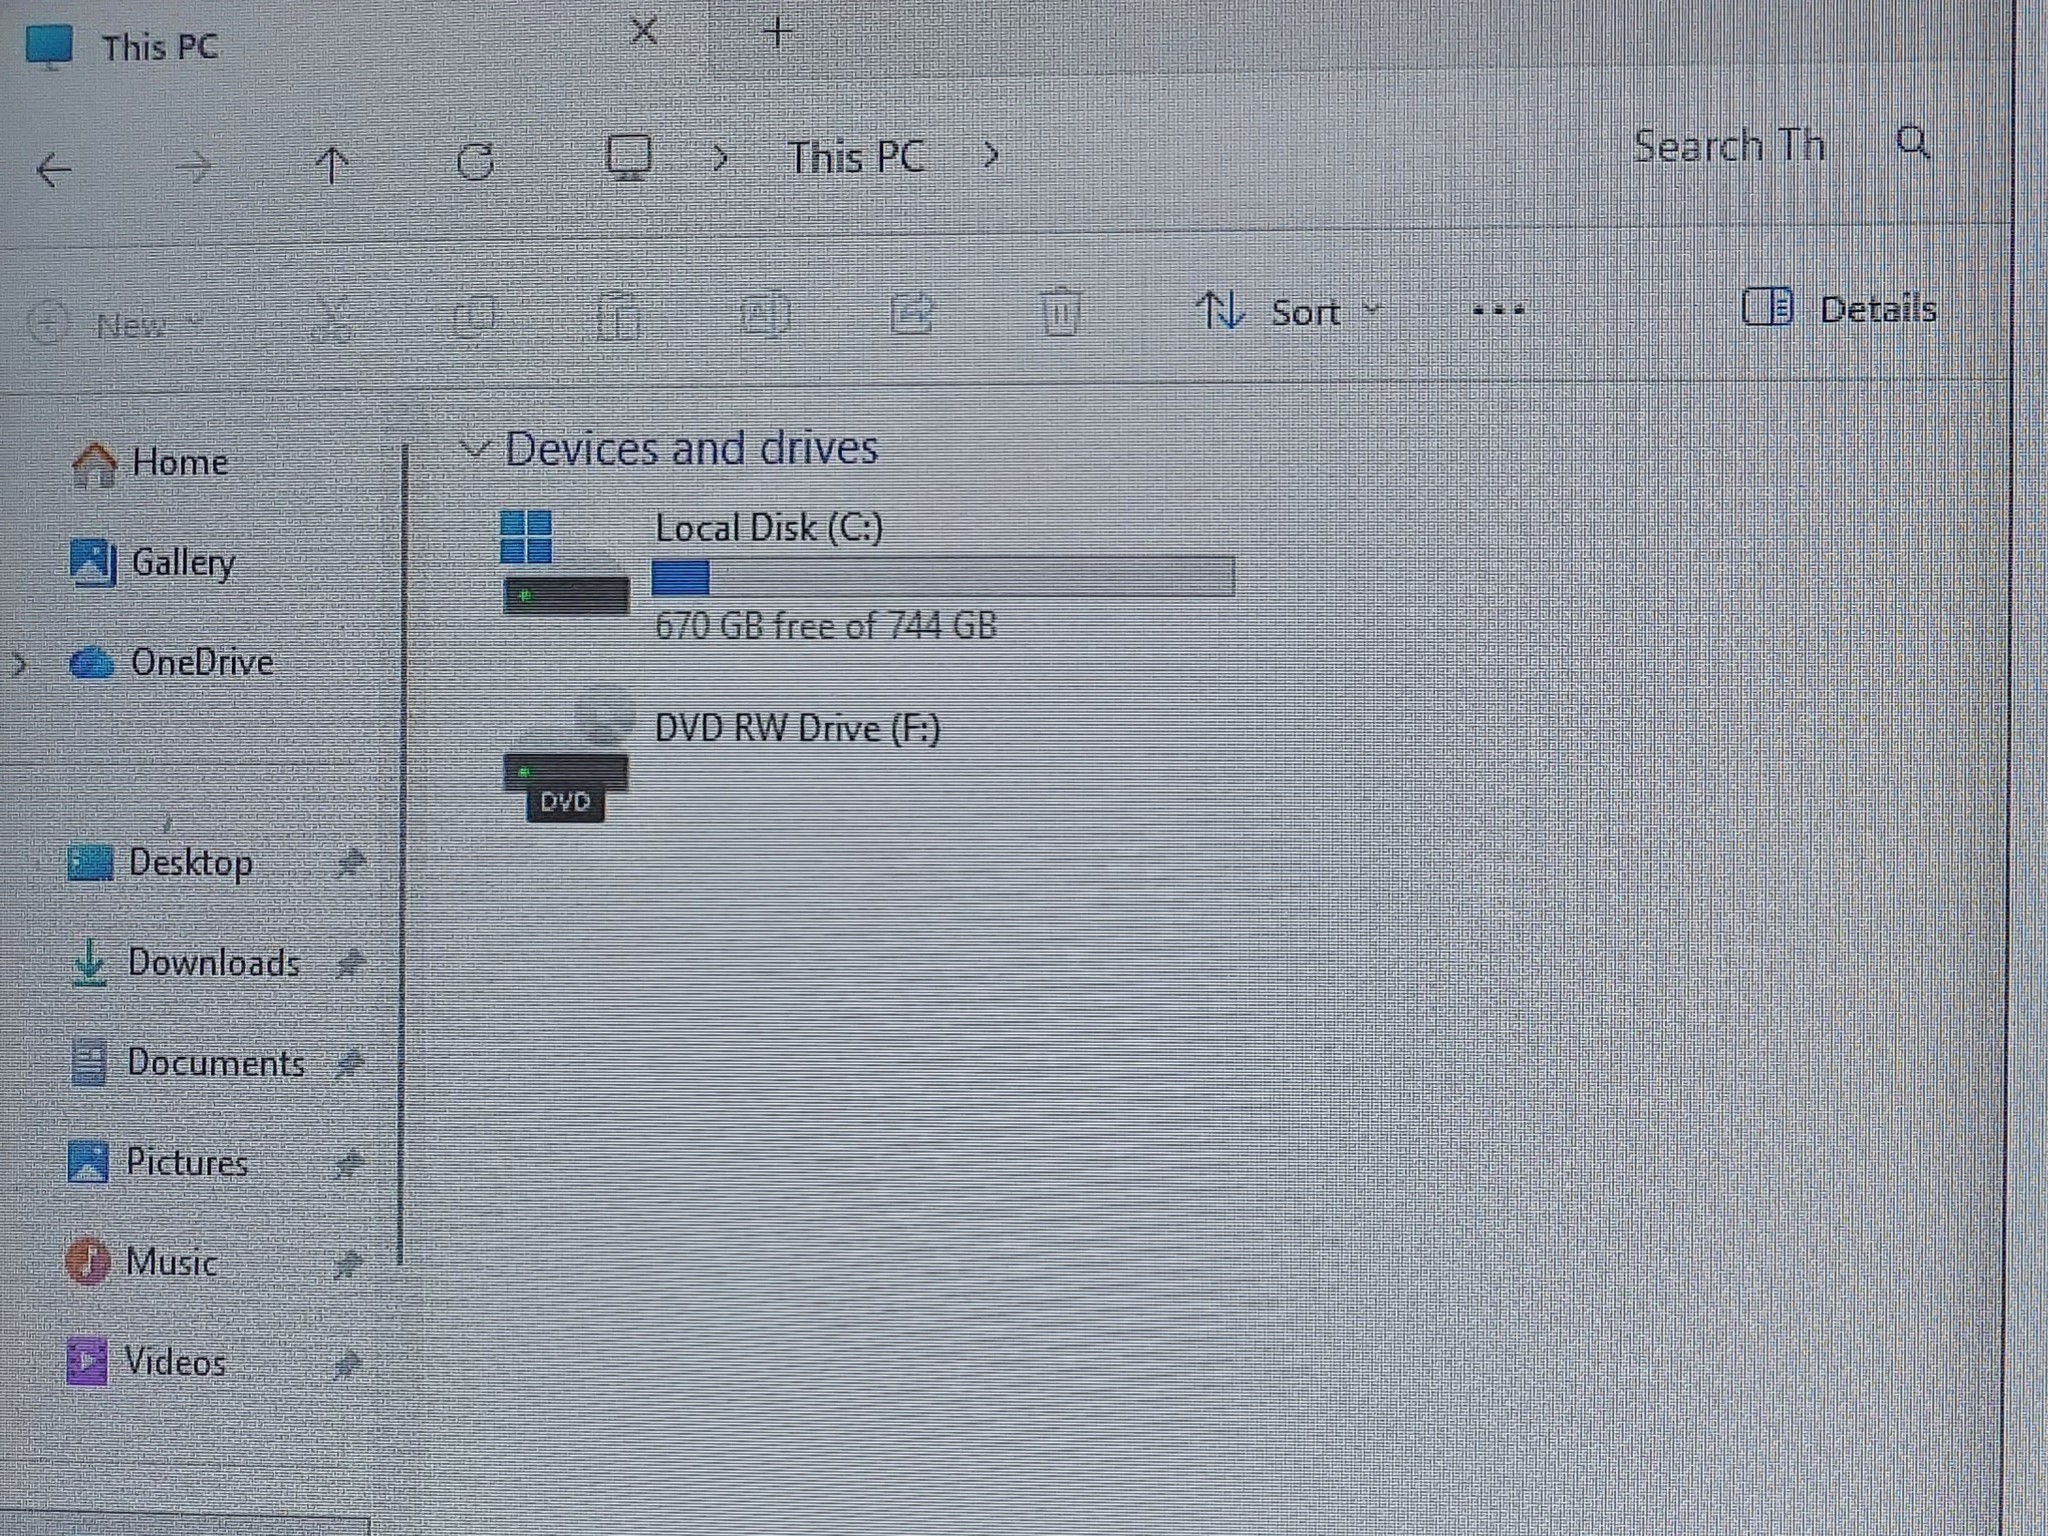Image resolution: width=2048 pixels, height=1536 pixels.
Task: Toggle the Details pane
Action: 1838,308
